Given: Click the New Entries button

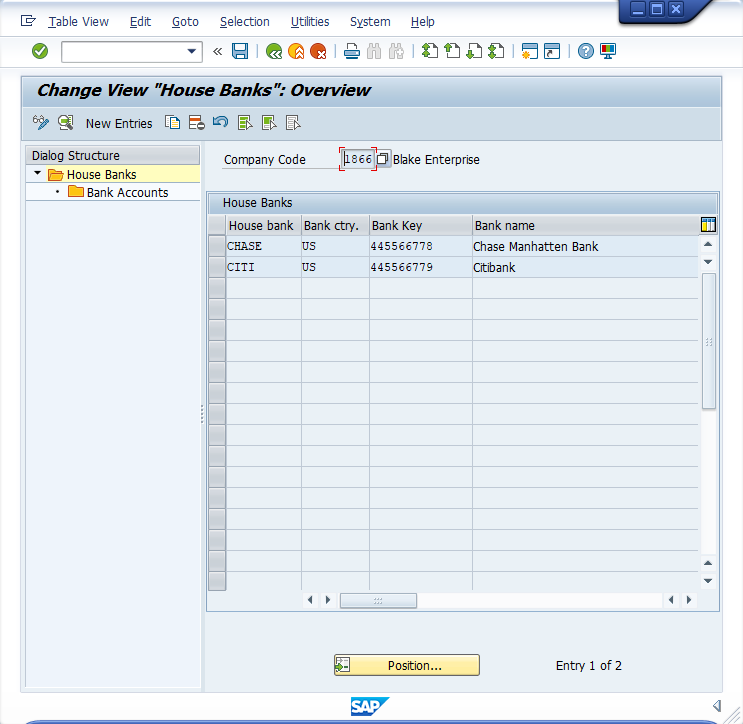Looking at the screenshot, I should click(119, 123).
